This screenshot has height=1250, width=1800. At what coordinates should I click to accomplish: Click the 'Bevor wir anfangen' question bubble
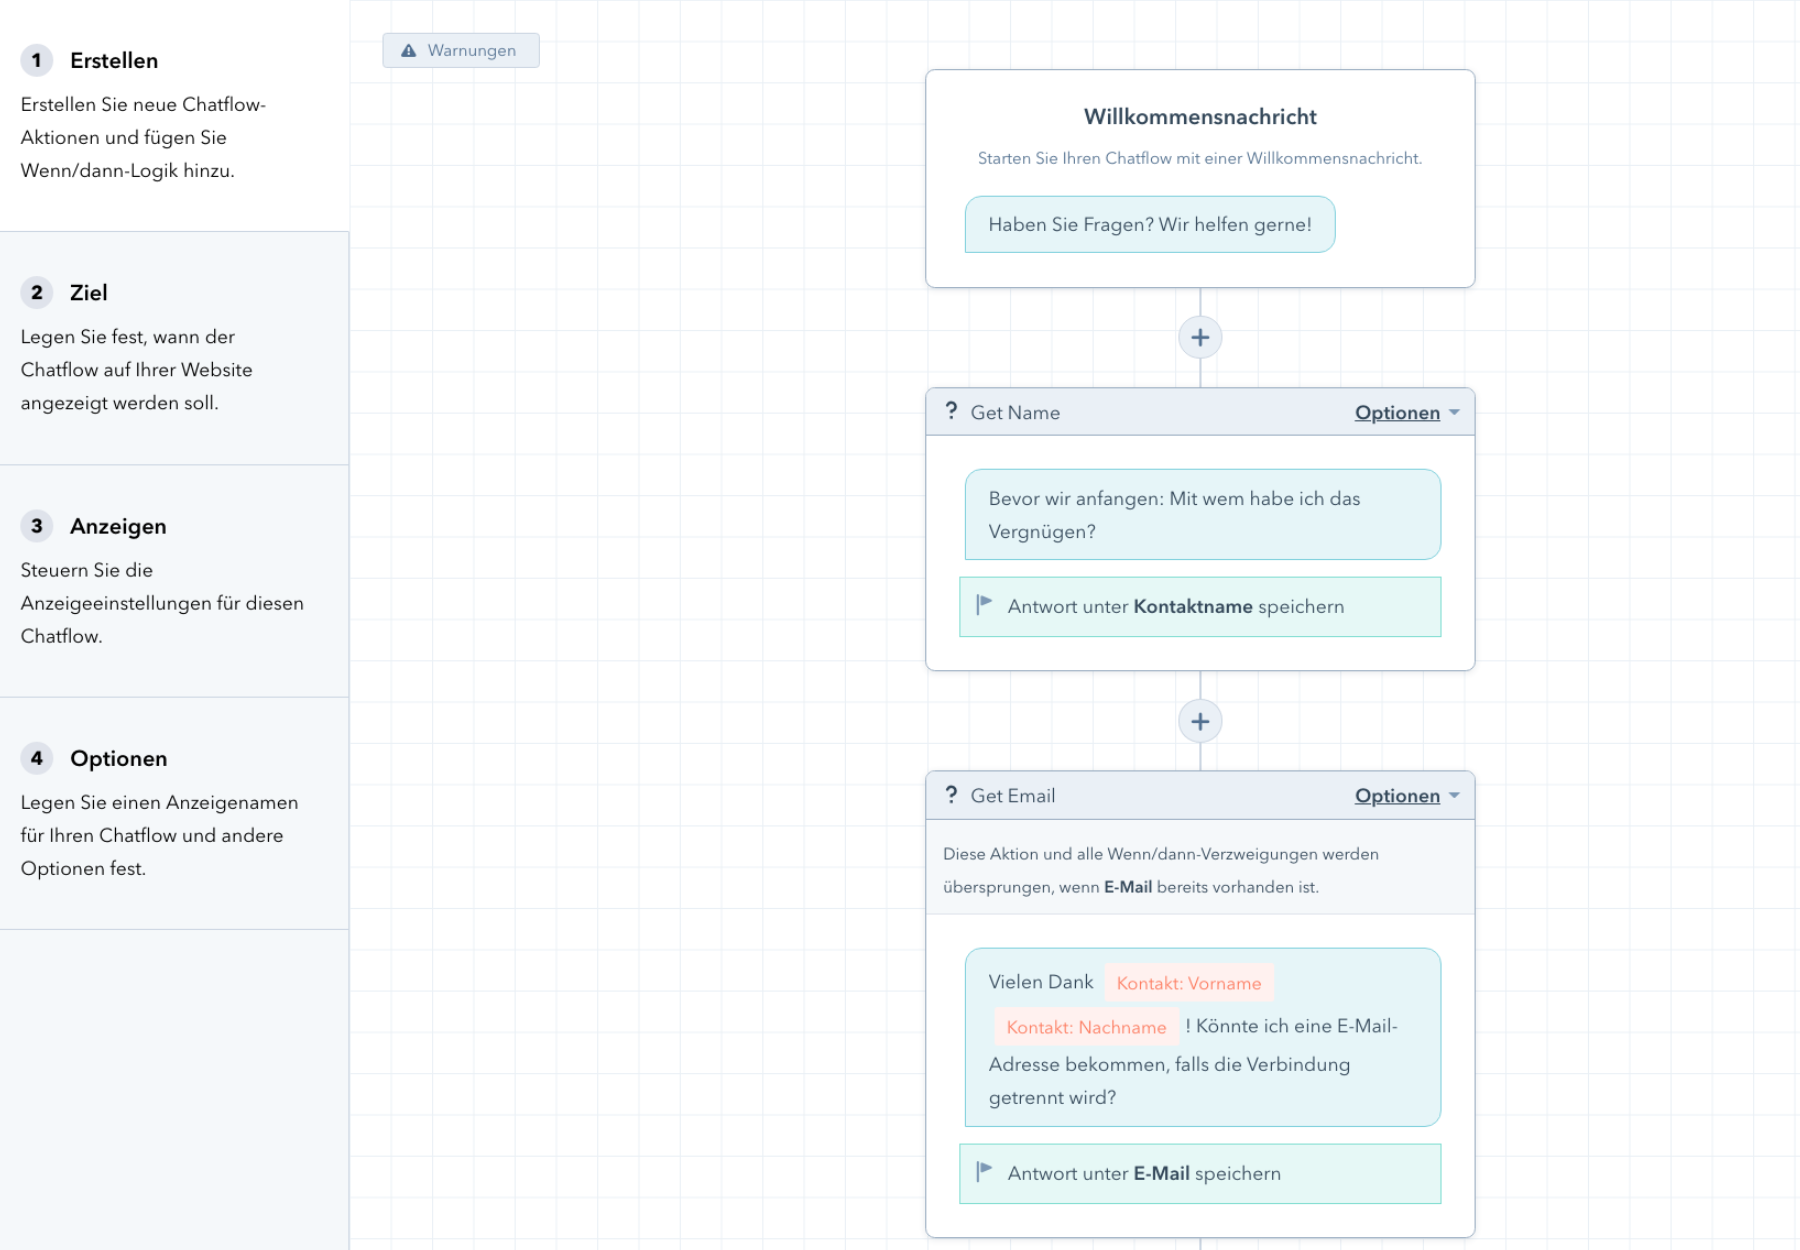point(1203,515)
